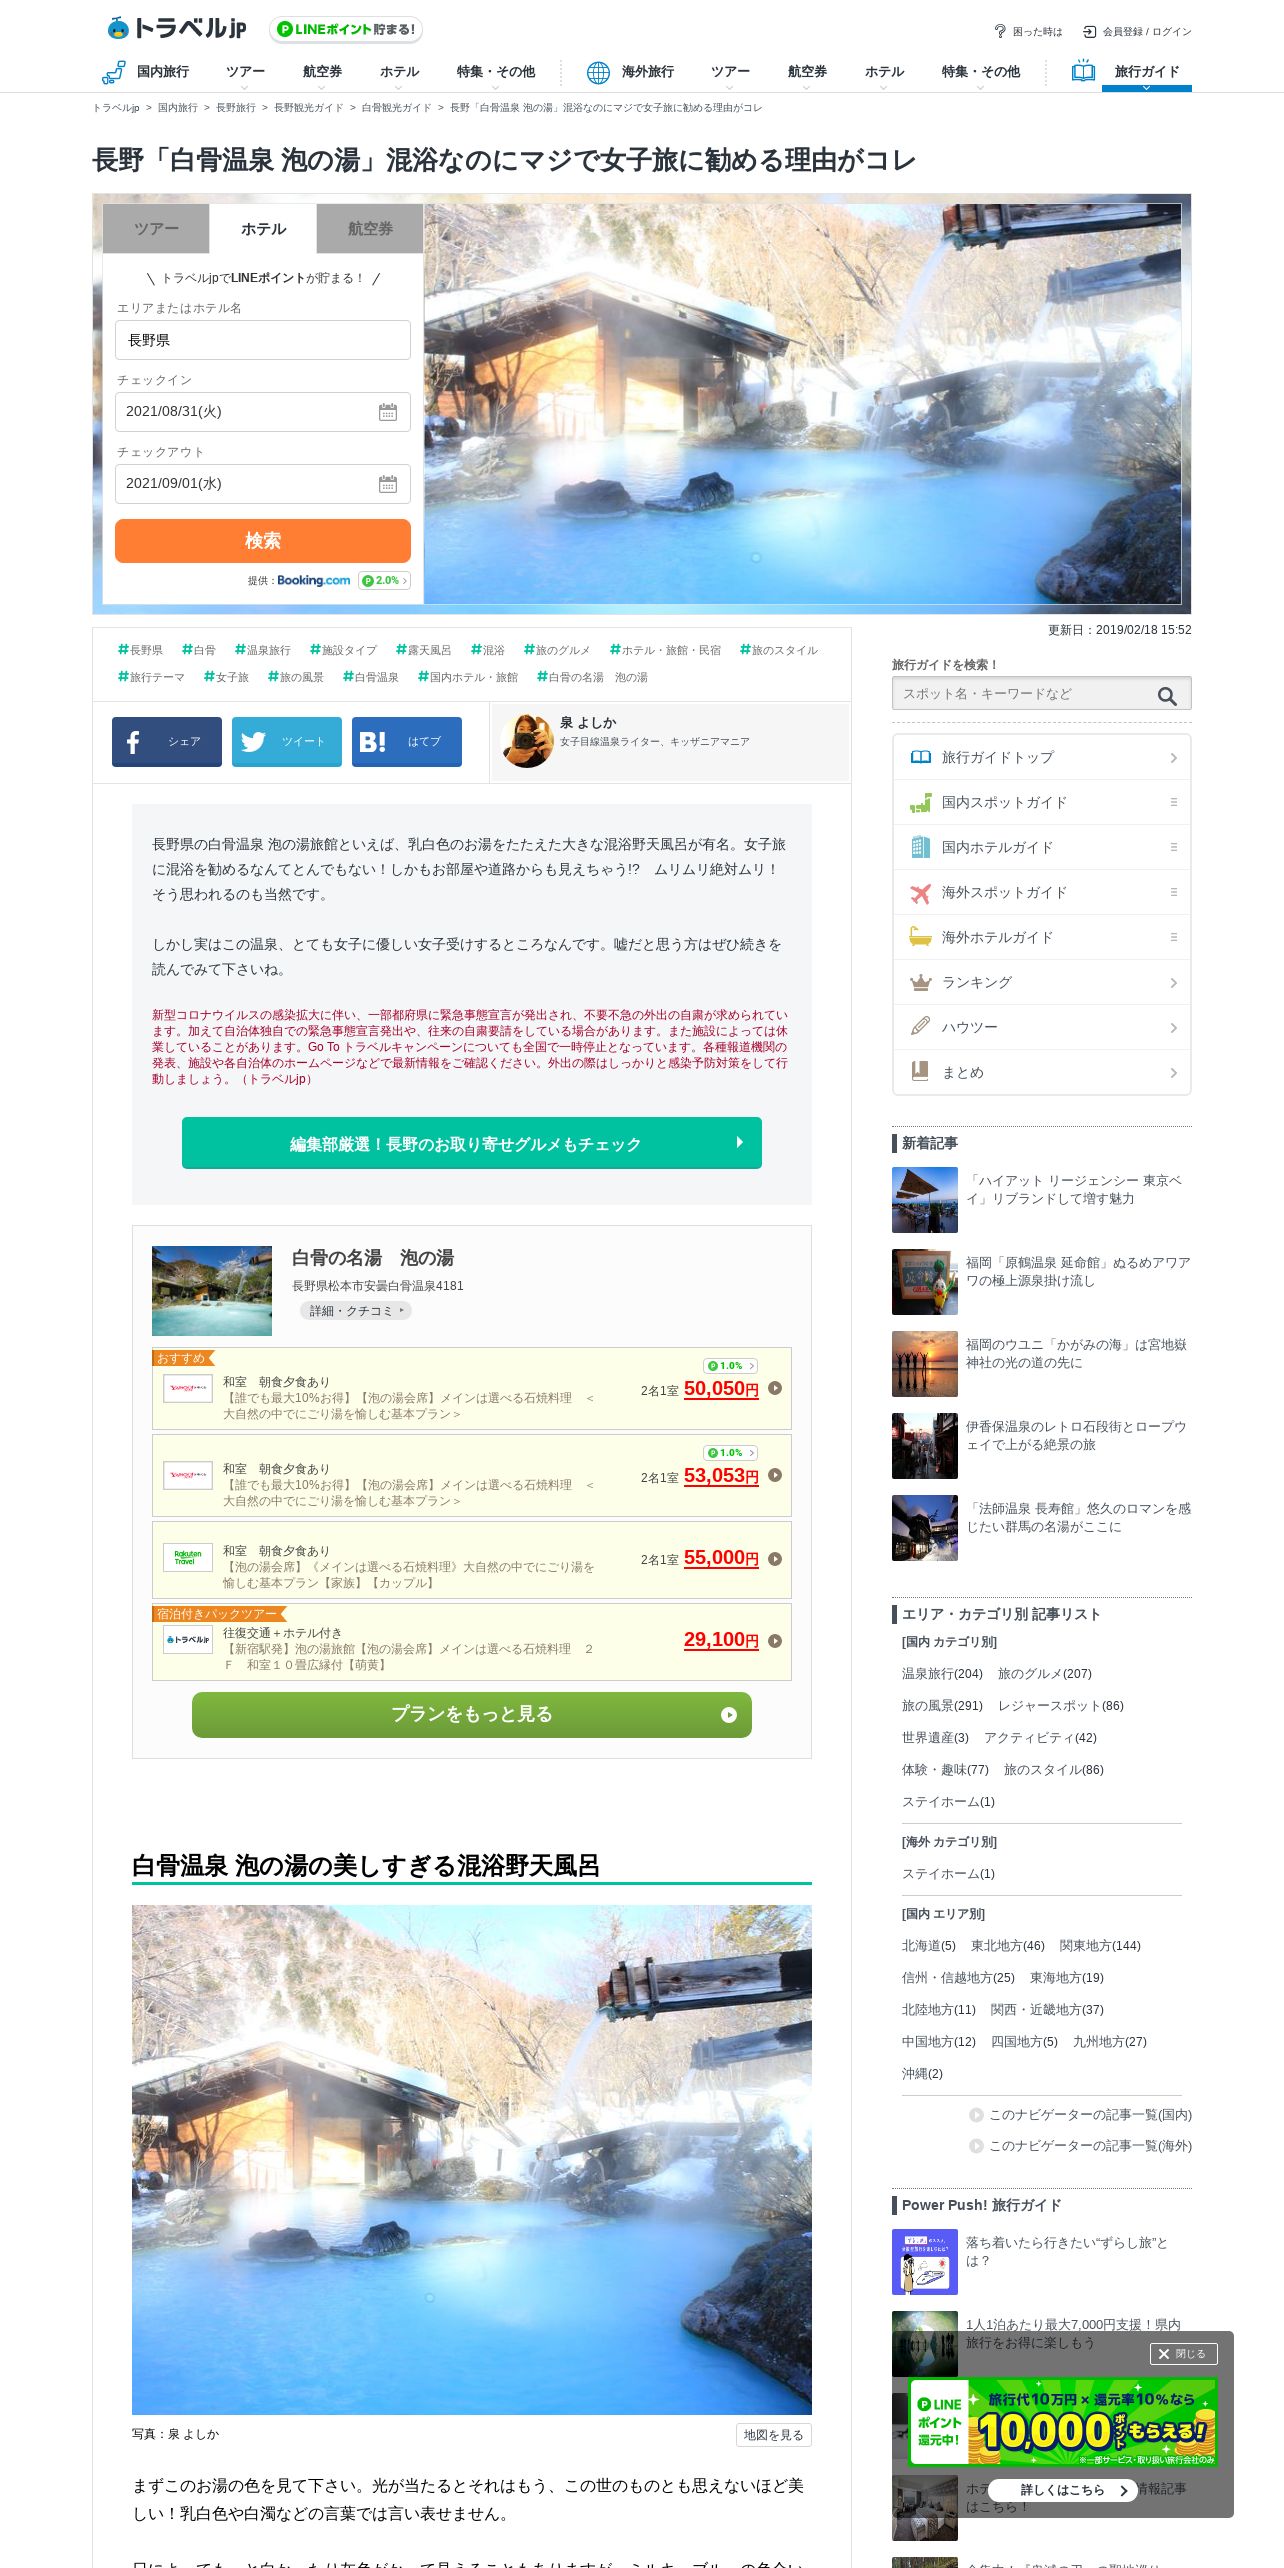Click the #混浴 hashtag

(x=488, y=650)
